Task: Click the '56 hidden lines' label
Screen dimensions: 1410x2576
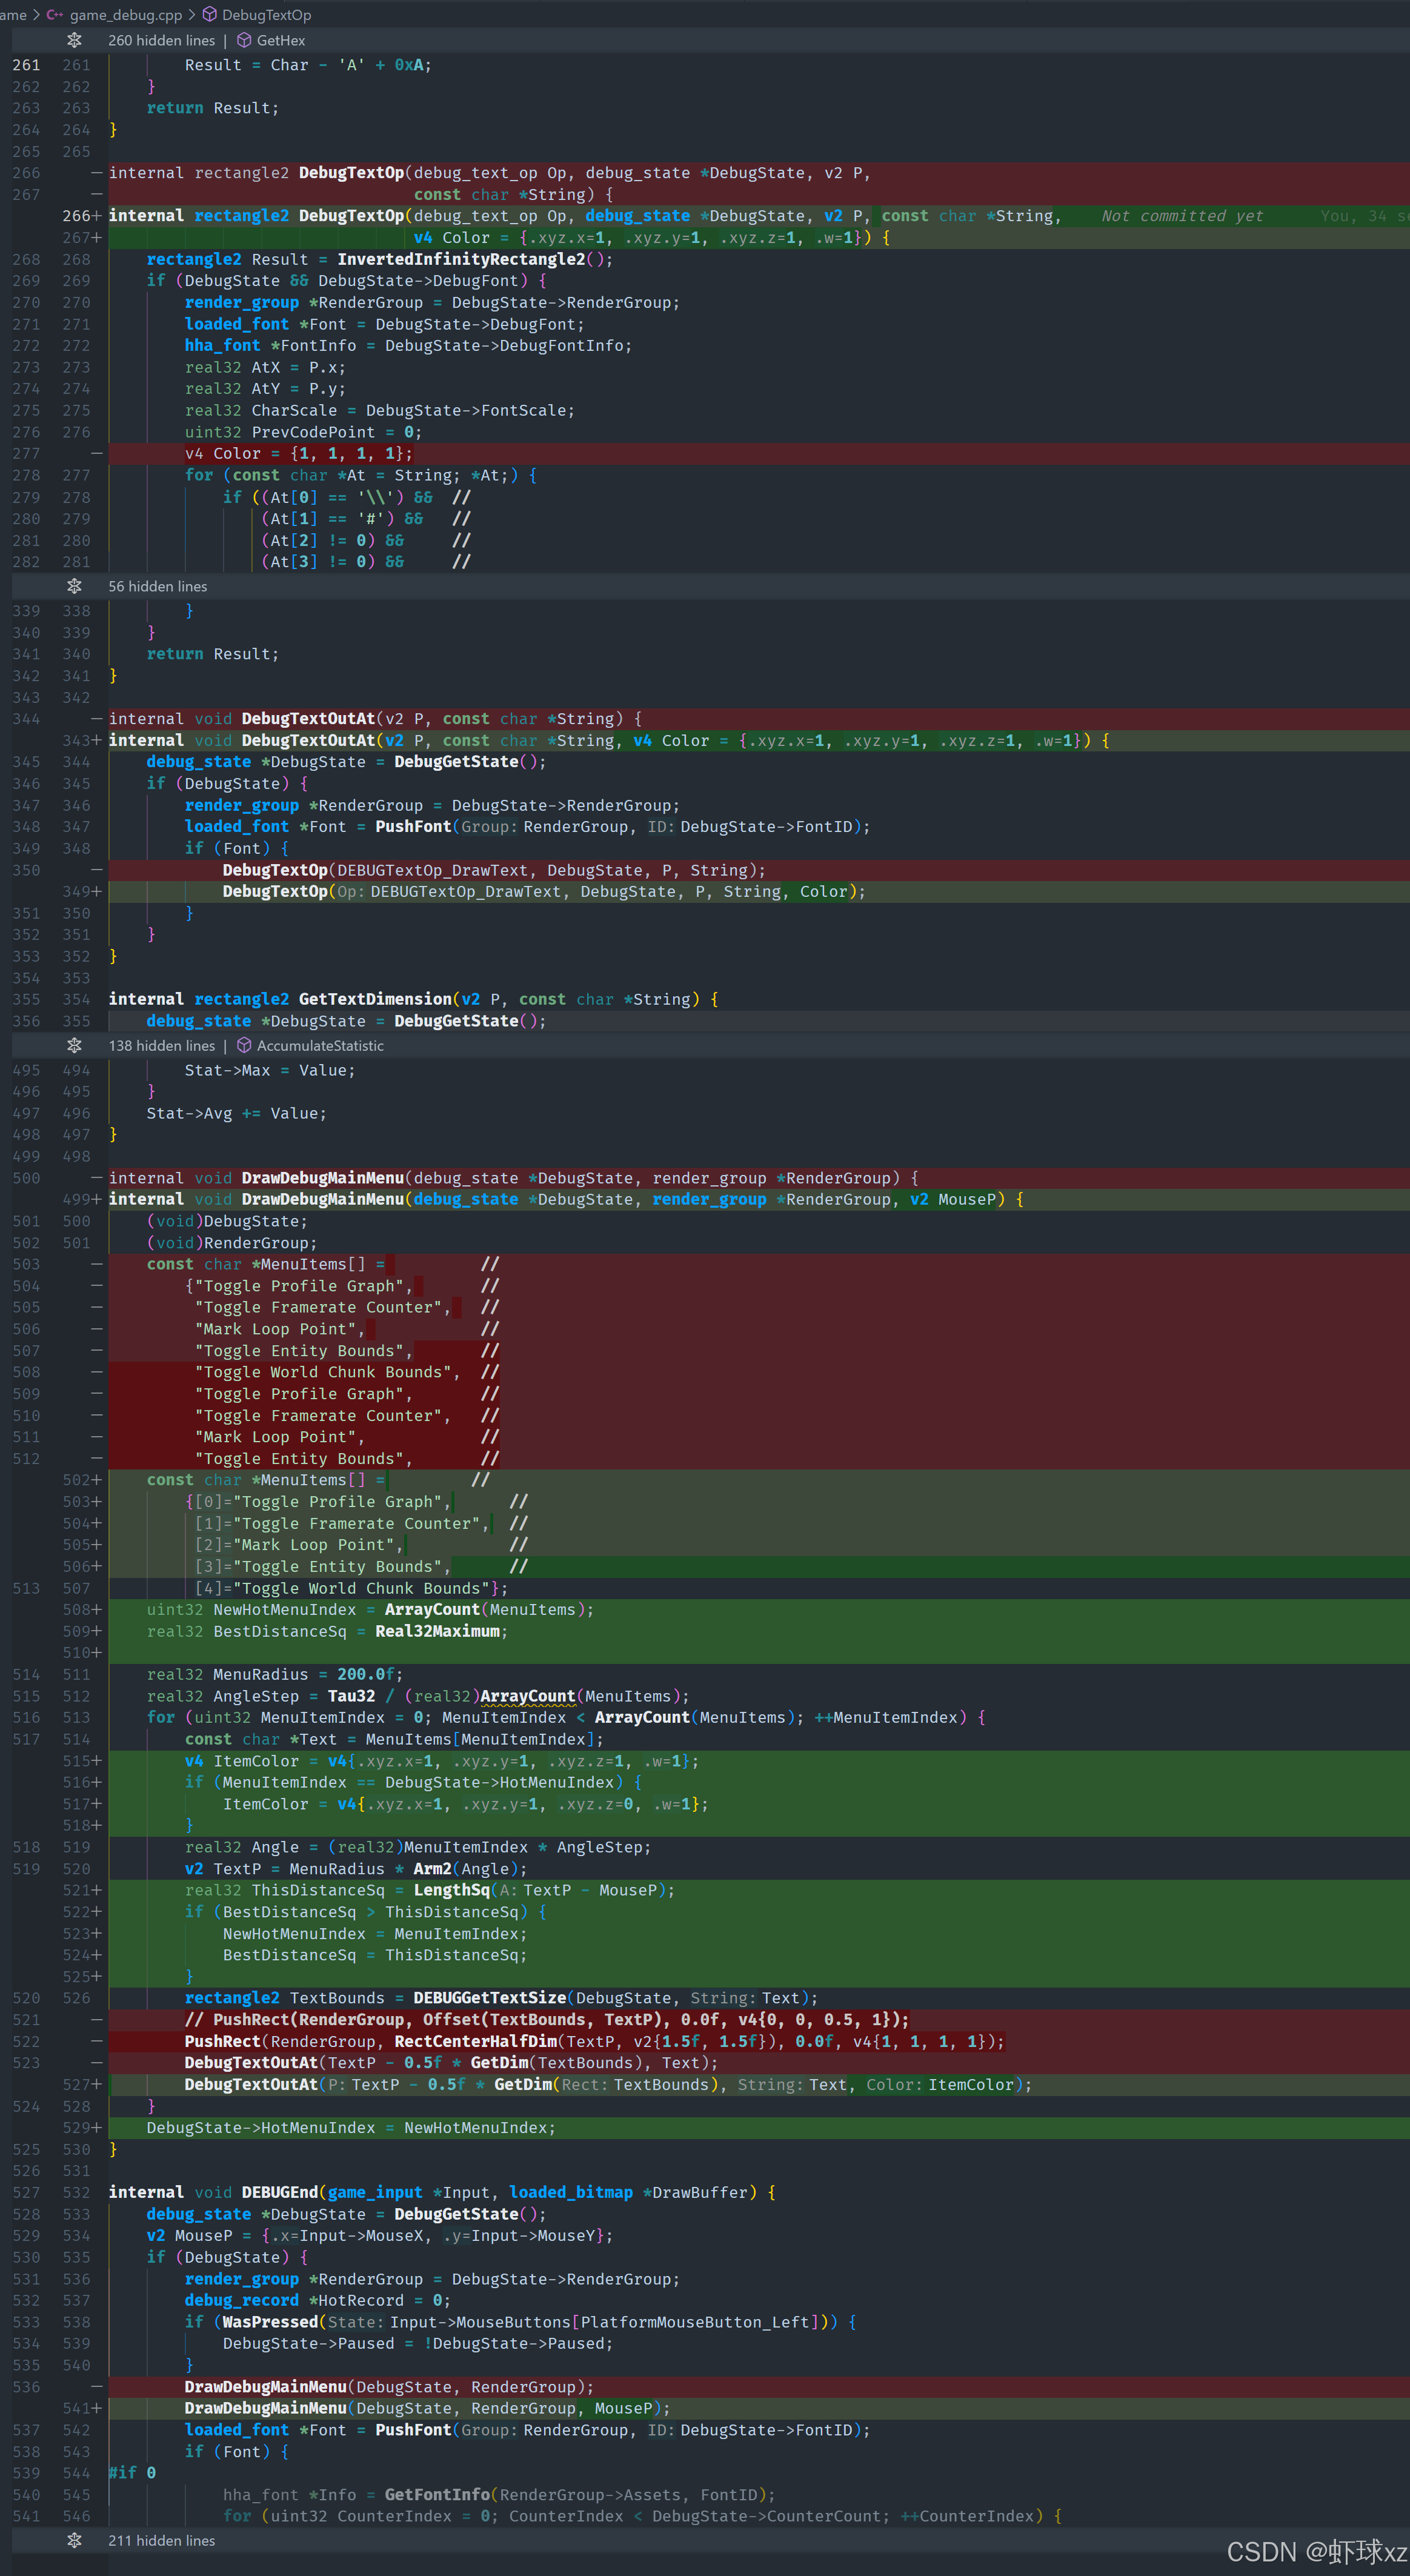Action: [x=158, y=586]
